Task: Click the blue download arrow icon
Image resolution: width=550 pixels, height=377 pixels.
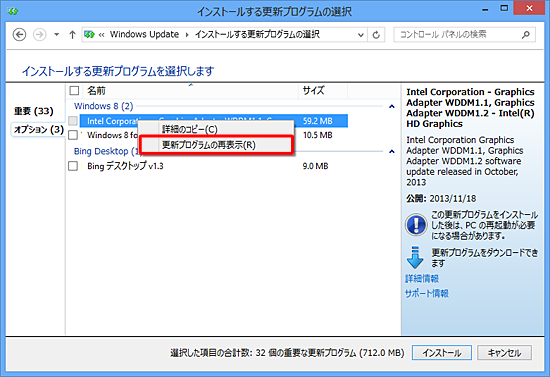Action: tap(415, 257)
